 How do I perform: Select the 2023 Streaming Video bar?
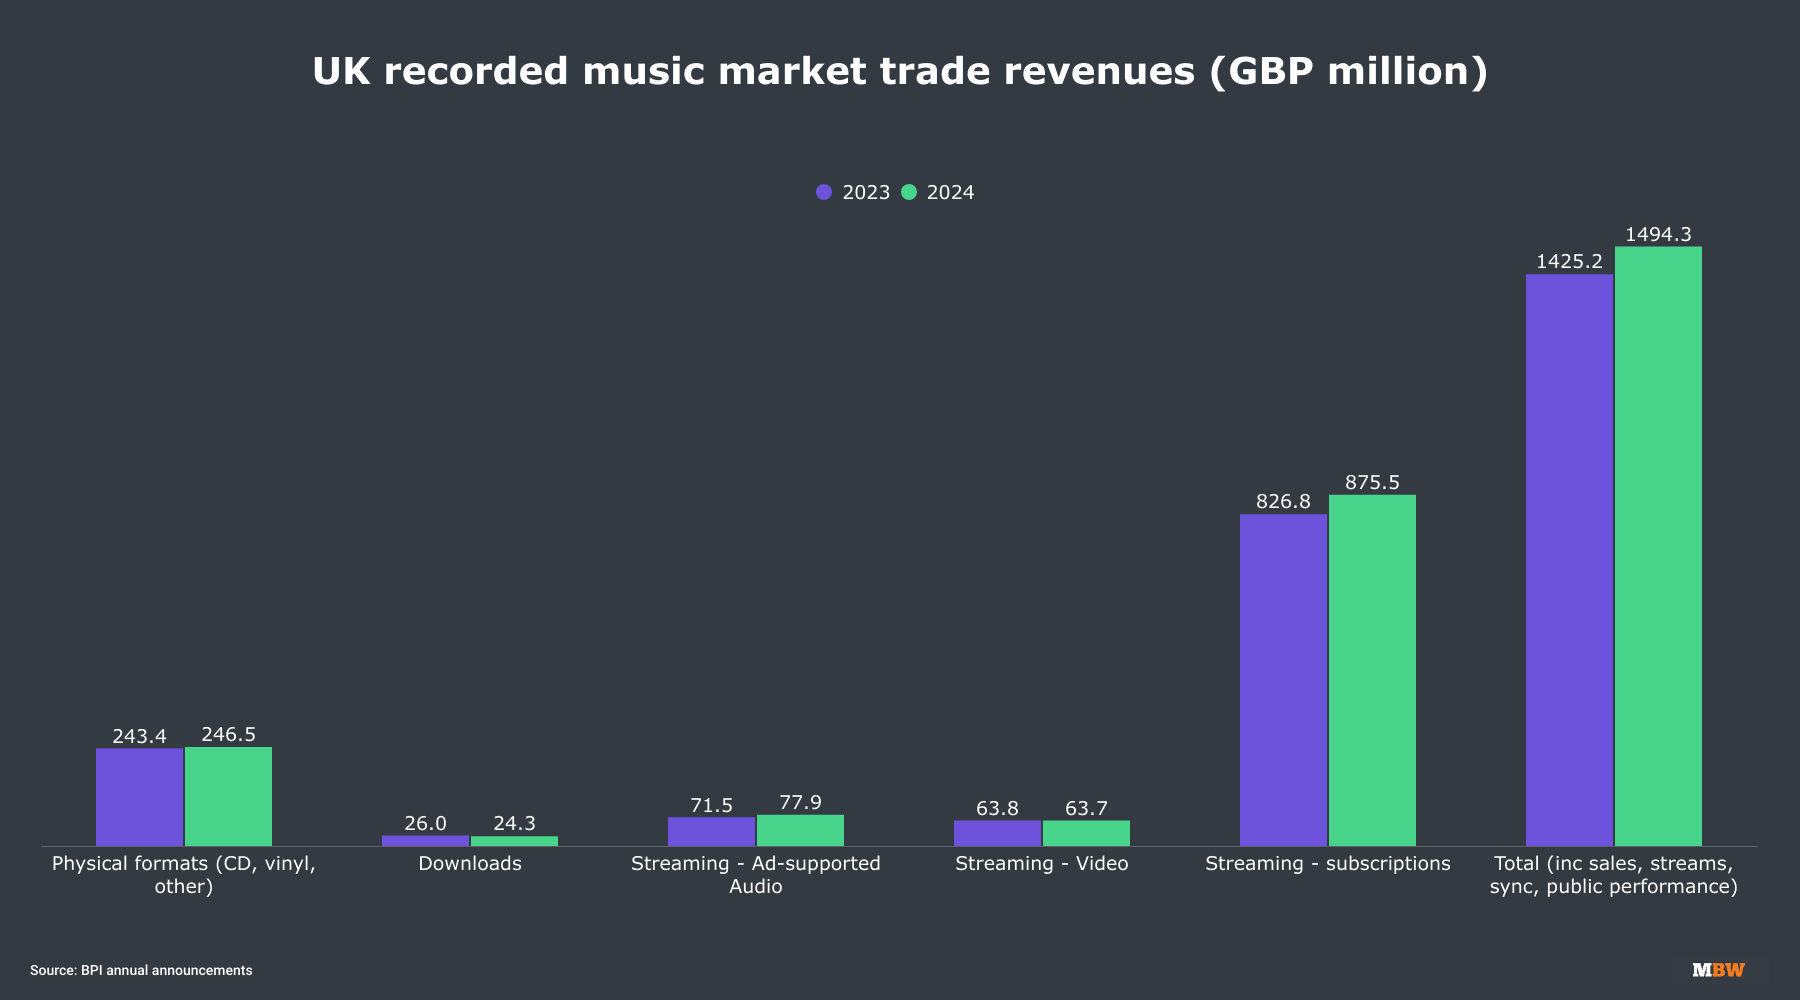point(997,834)
